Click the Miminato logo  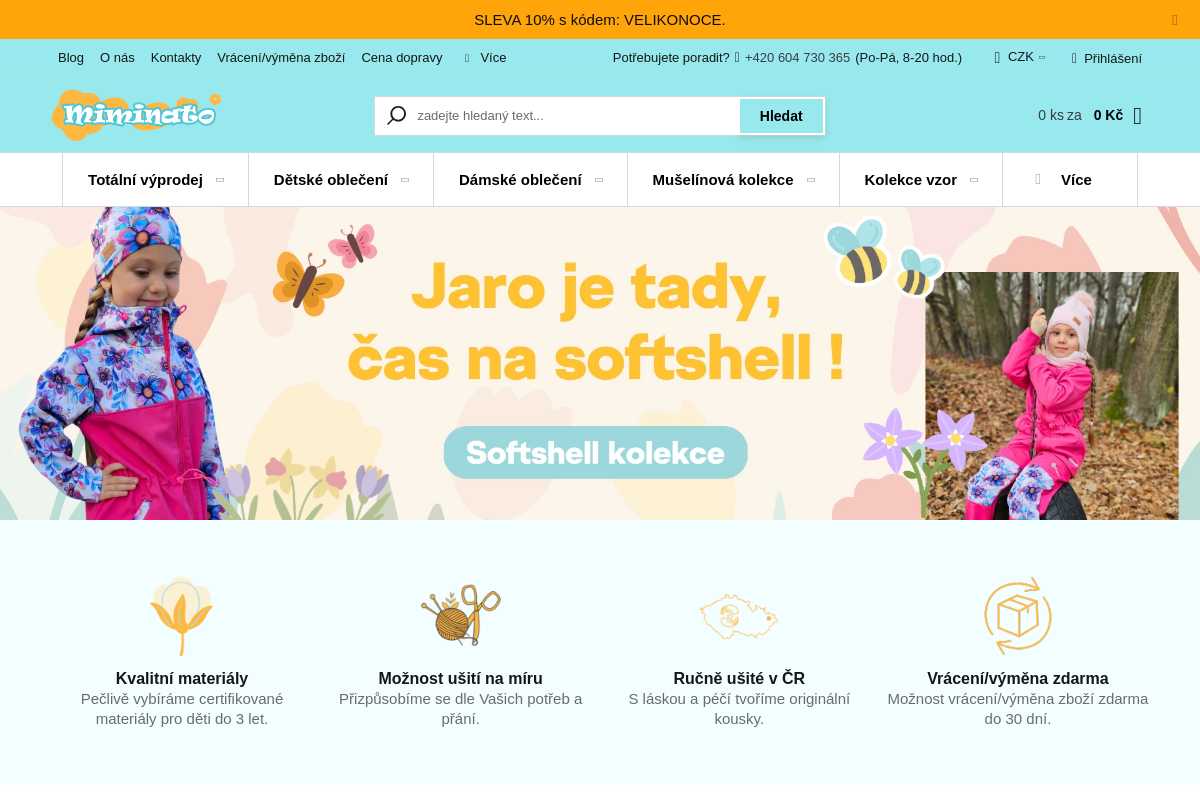click(136, 115)
